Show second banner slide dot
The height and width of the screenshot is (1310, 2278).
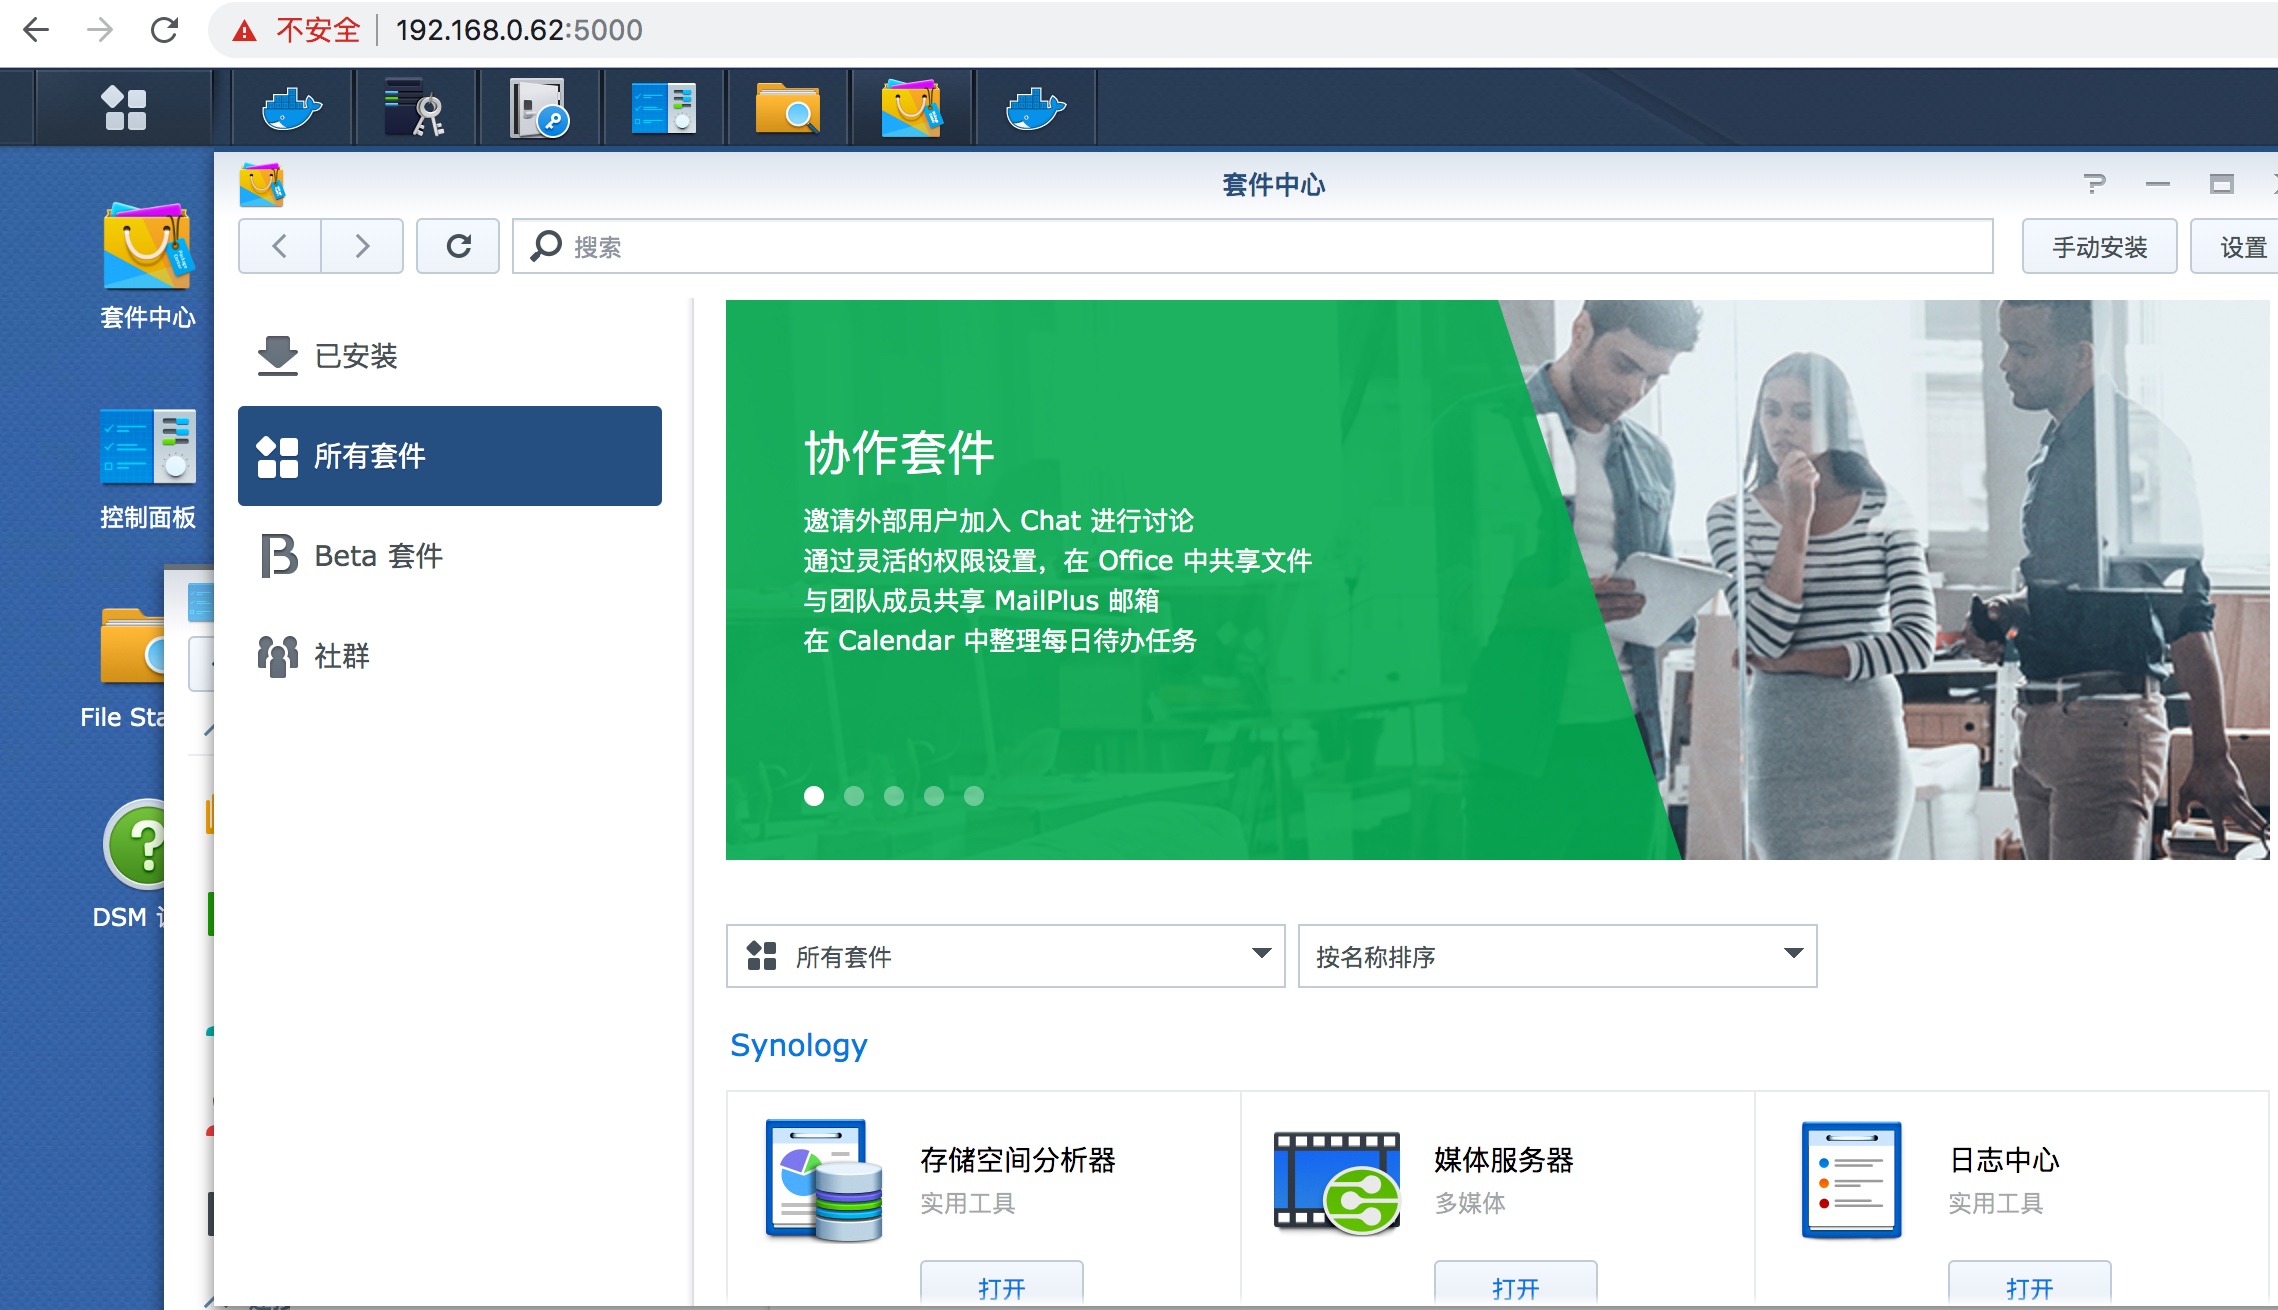[x=854, y=796]
